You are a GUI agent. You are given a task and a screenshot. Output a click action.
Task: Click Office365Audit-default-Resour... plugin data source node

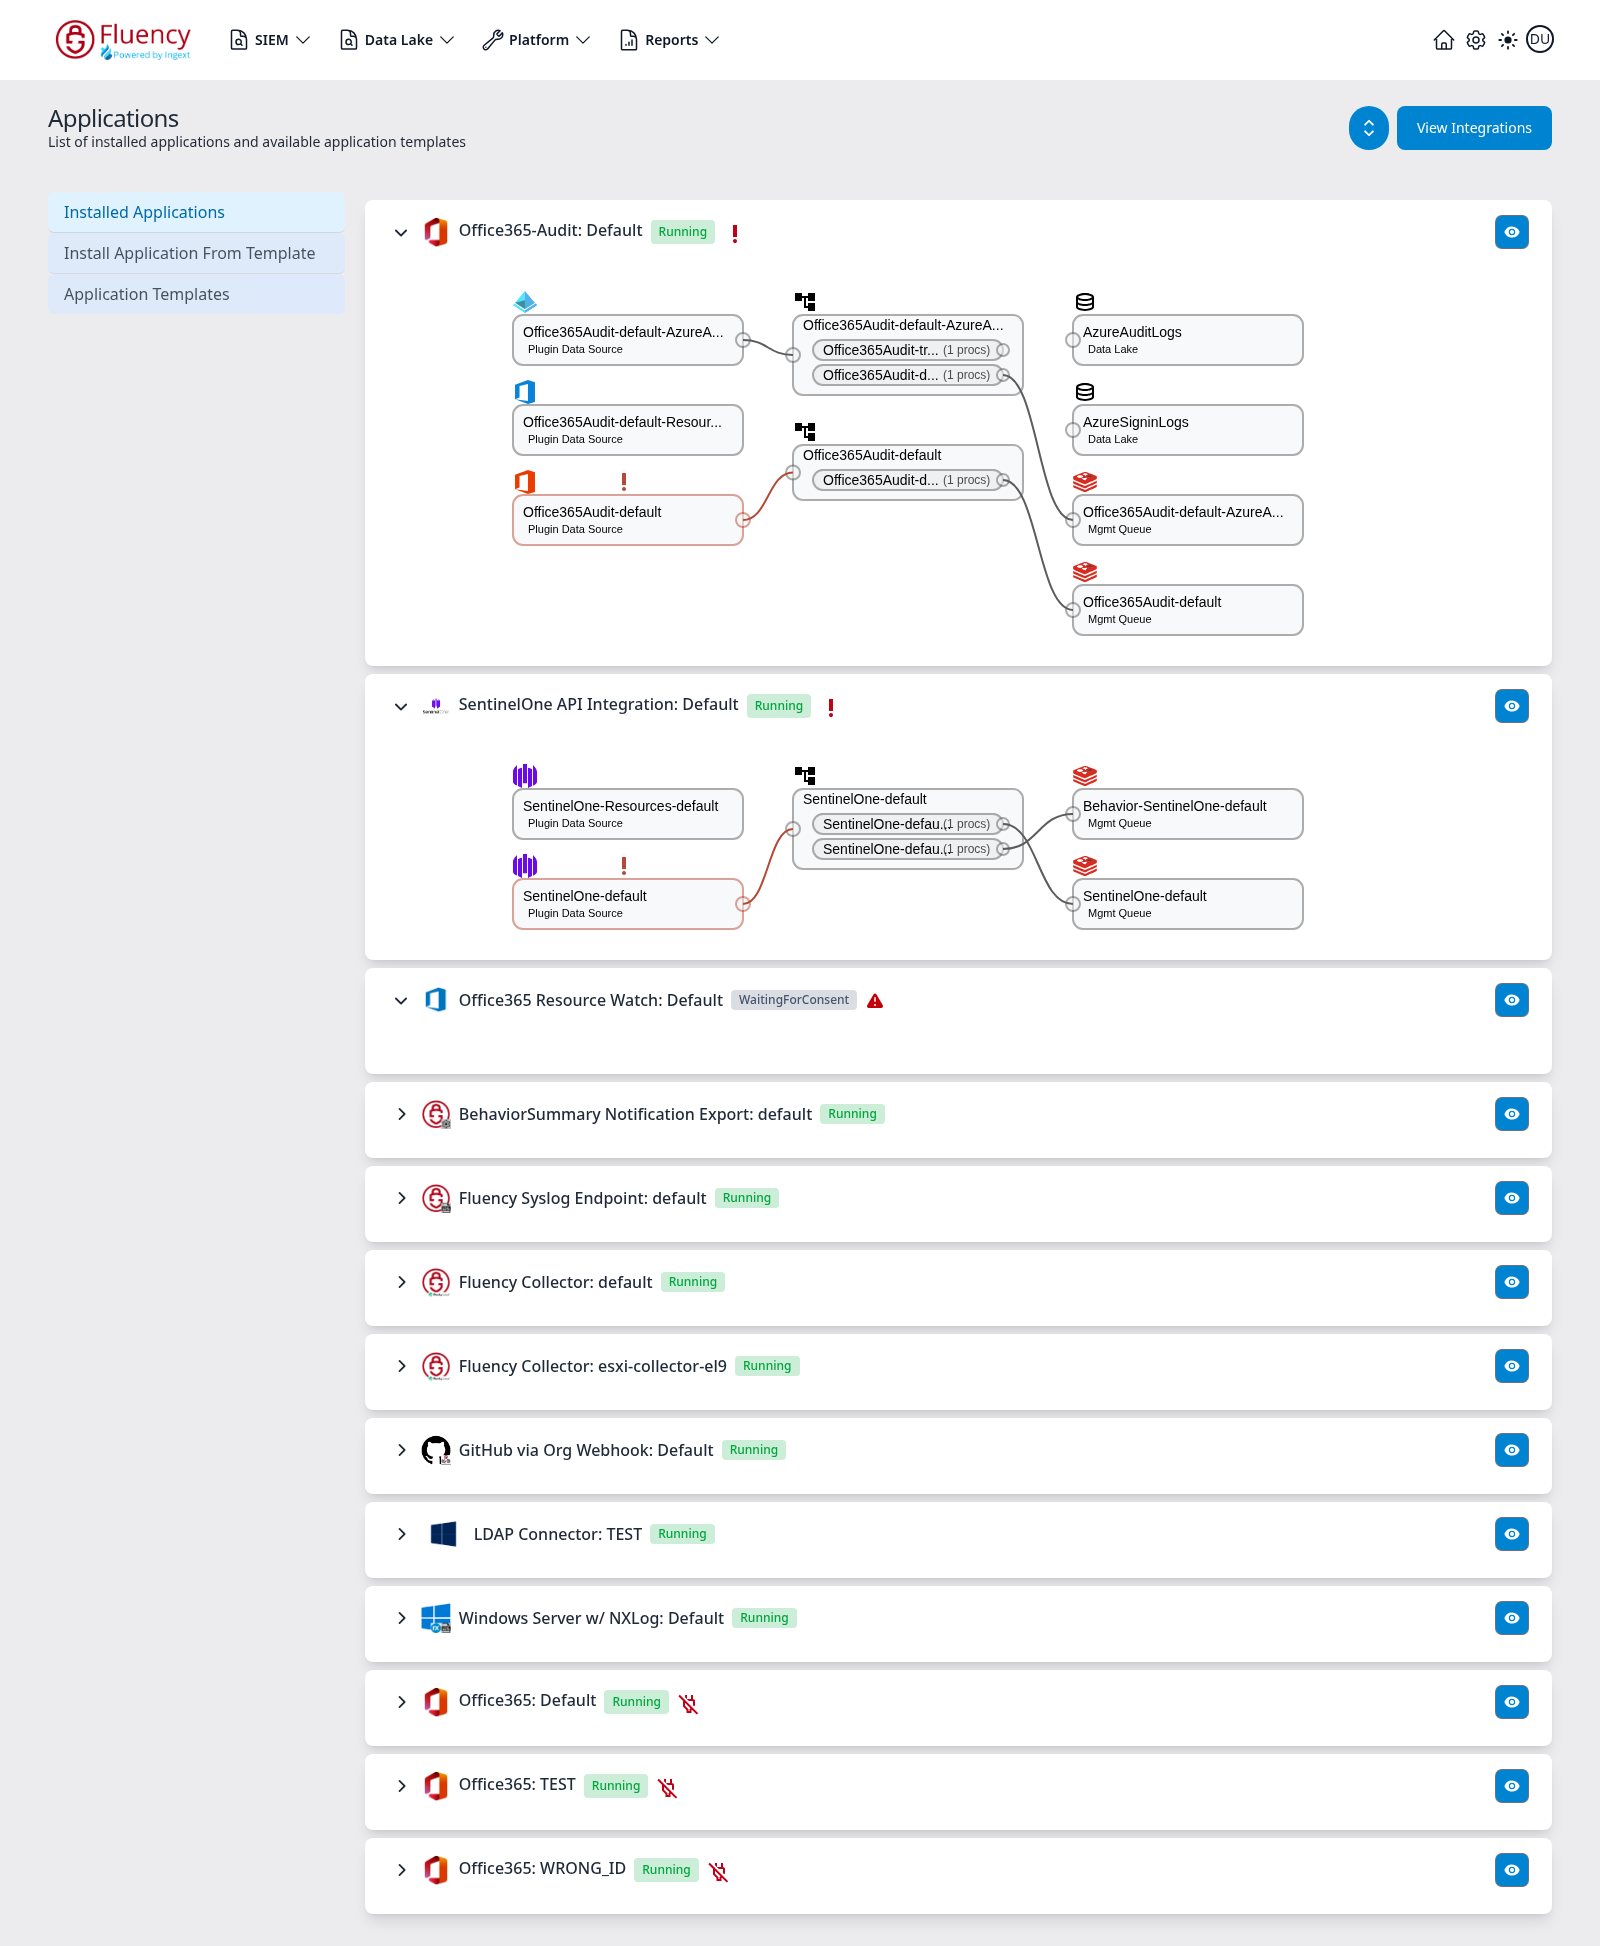coord(628,430)
